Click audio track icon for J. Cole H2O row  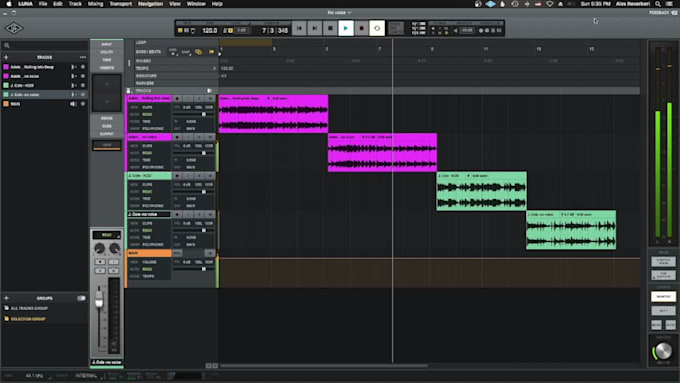(x=73, y=85)
